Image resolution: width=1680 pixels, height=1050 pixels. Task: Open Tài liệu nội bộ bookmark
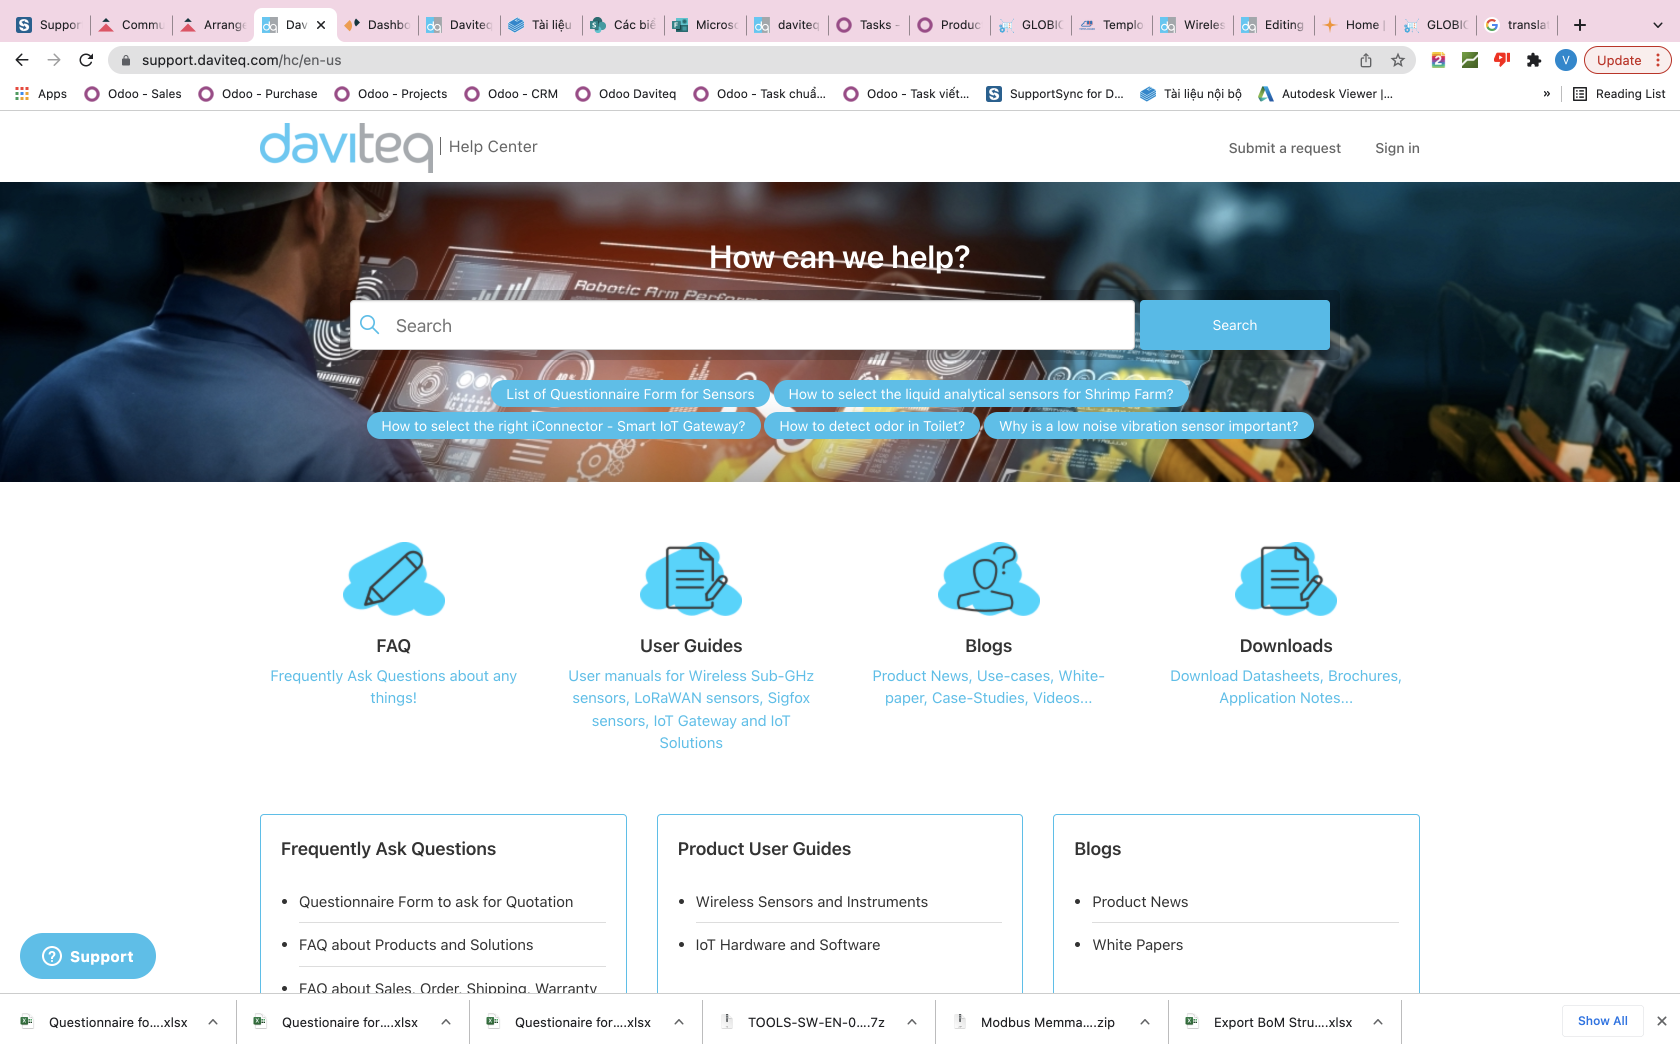[x=1191, y=94]
